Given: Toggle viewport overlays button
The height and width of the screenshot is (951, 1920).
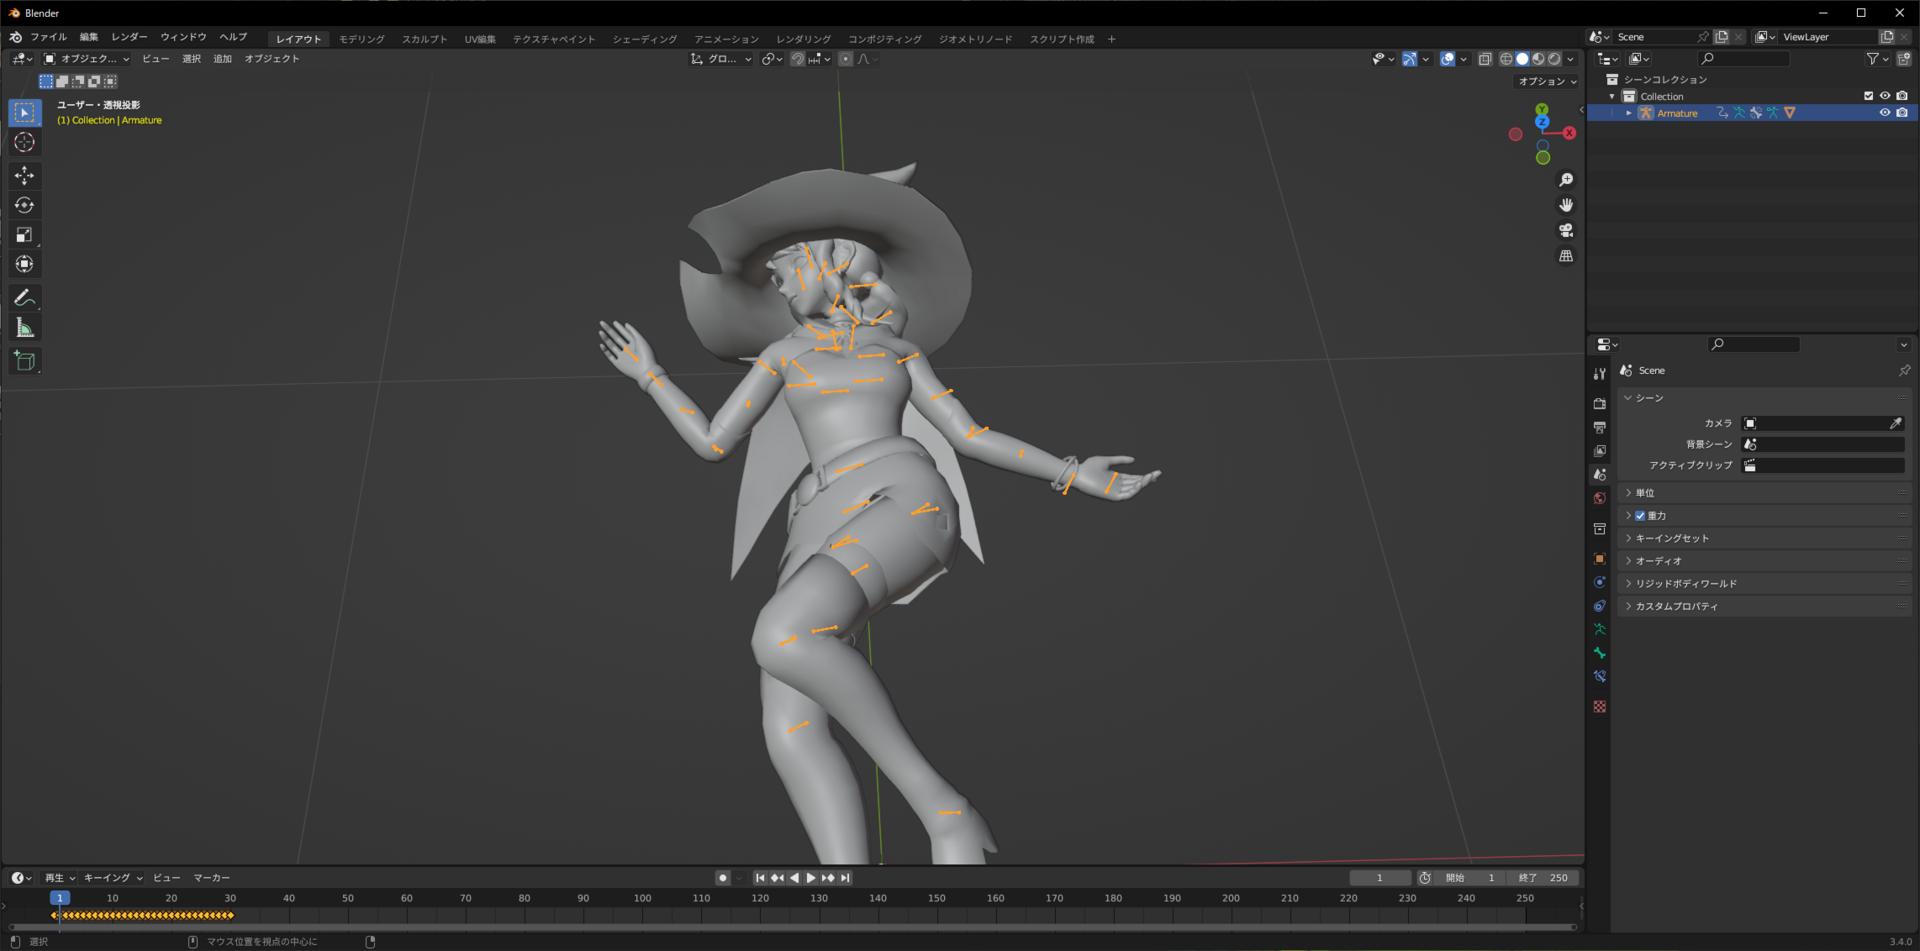Looking at the screenshot, I should coord(1447,59).
